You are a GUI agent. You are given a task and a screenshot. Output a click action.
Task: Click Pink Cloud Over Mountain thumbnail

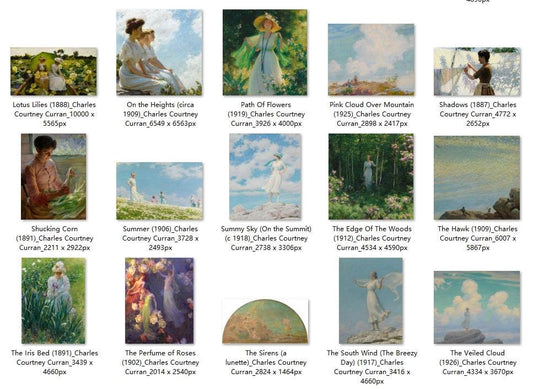[371, 60]
